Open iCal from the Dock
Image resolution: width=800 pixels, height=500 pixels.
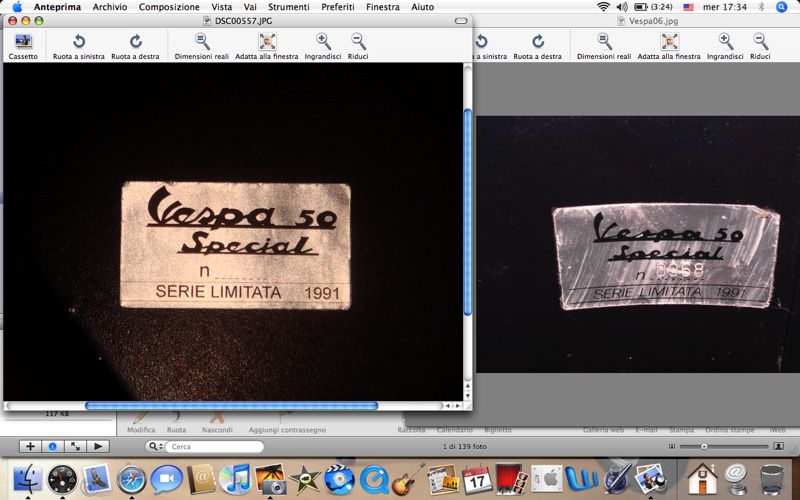pyautogui.click(x=477, y=480)
